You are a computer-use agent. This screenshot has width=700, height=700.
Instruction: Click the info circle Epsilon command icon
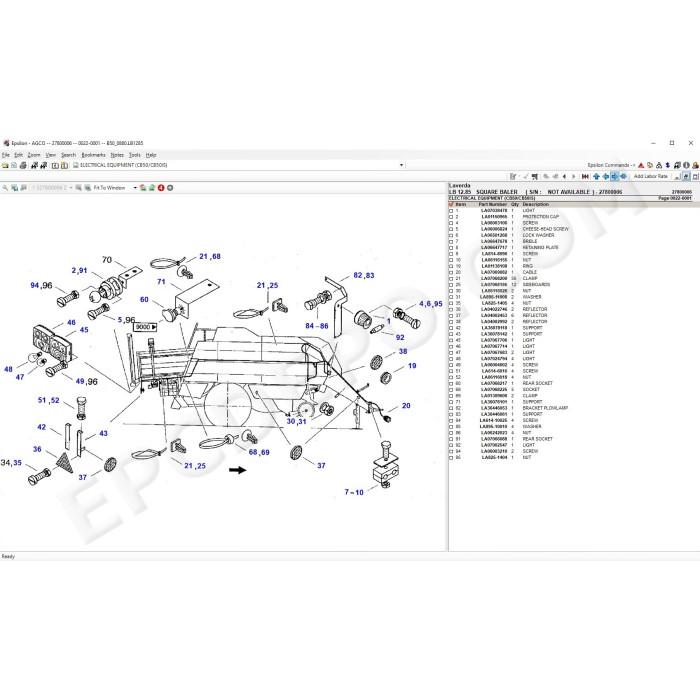pyautogui.click(x=686, y=165)
